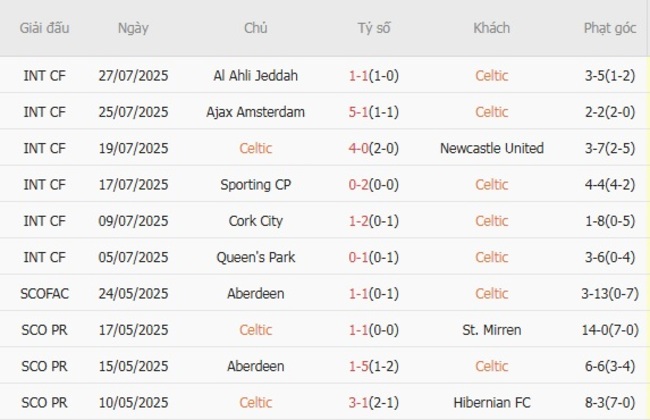Open the Ajax Amsterdam team link

(x=256, y=112)
